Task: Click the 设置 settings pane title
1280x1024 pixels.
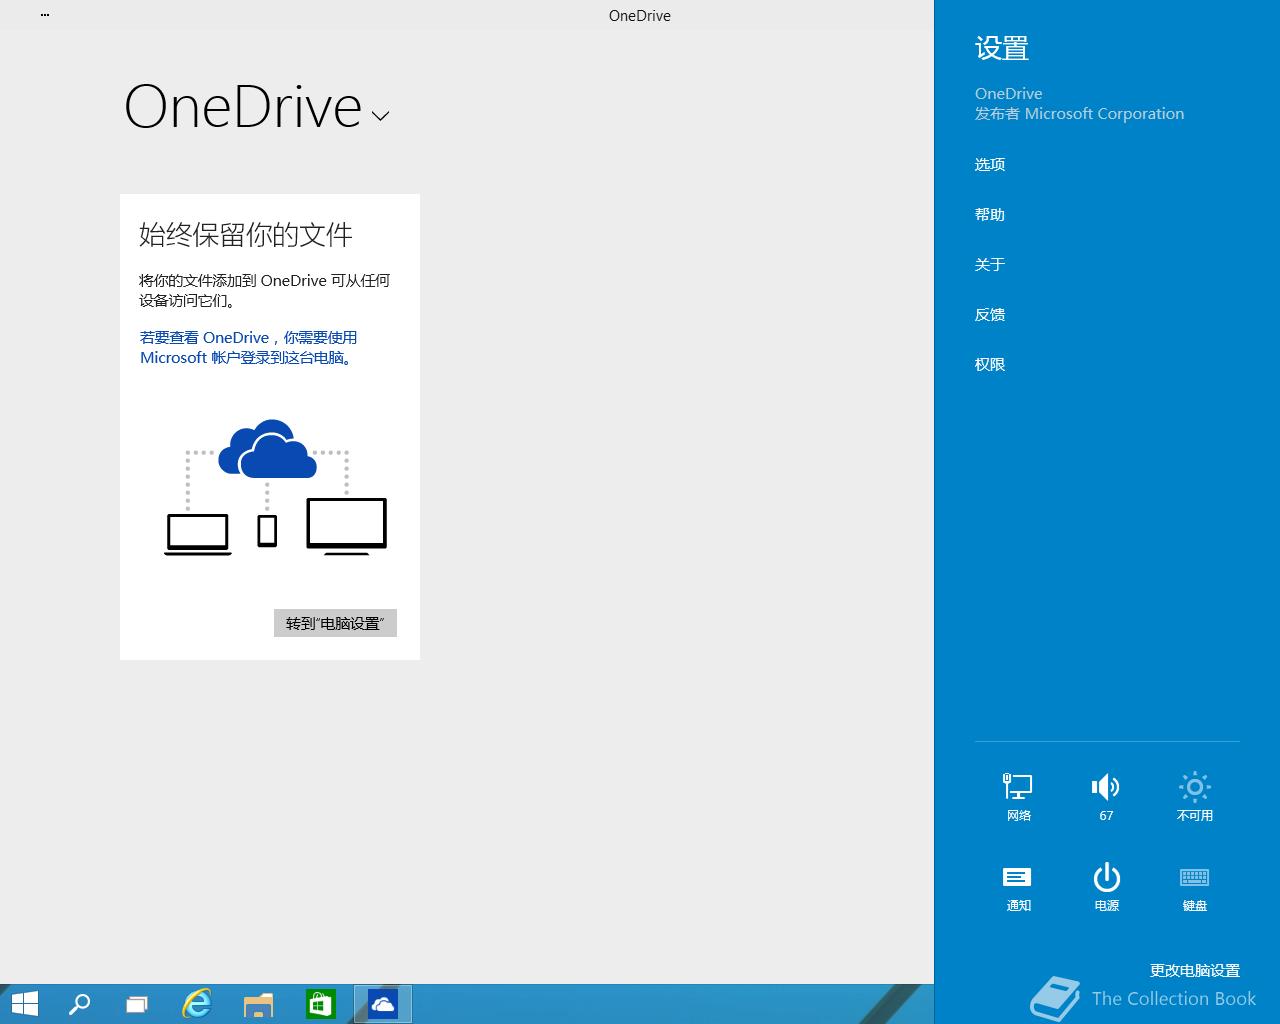Action: 1002,48
